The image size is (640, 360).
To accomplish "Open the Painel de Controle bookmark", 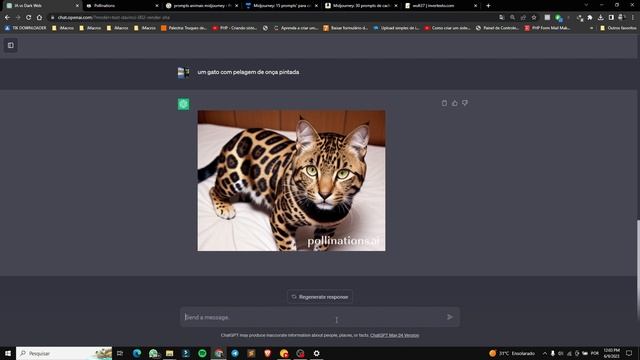I will [x=497, y=28].
